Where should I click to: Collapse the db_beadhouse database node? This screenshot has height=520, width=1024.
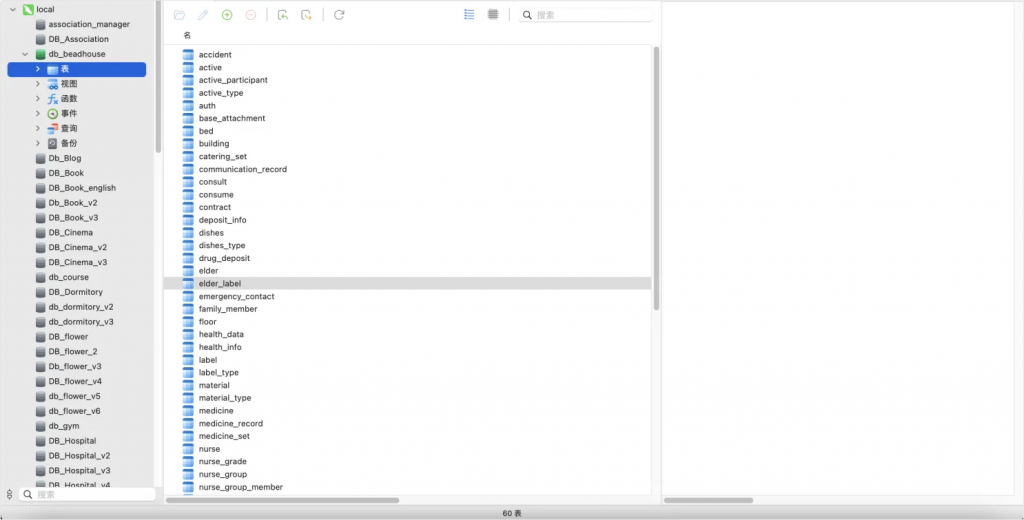25,54
